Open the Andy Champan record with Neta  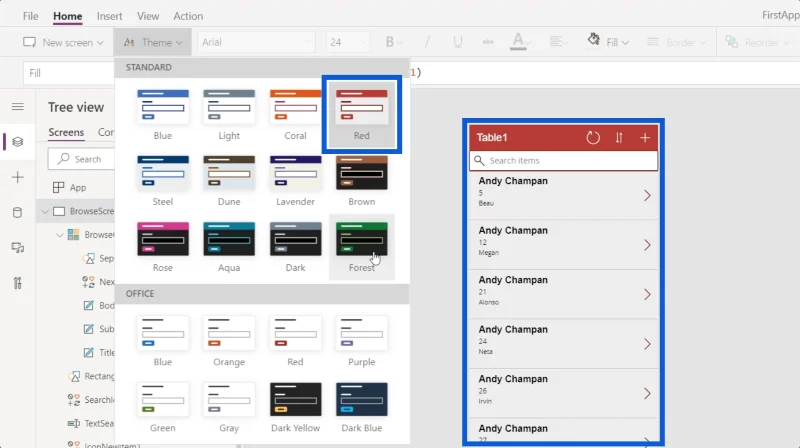point(563,344)
